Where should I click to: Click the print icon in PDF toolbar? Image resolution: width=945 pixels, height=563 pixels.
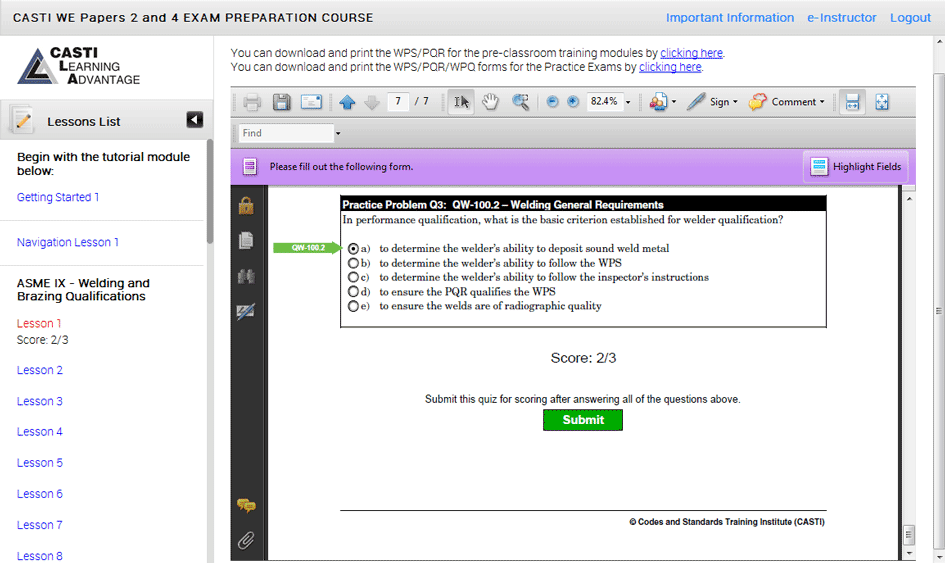point(252,102)
